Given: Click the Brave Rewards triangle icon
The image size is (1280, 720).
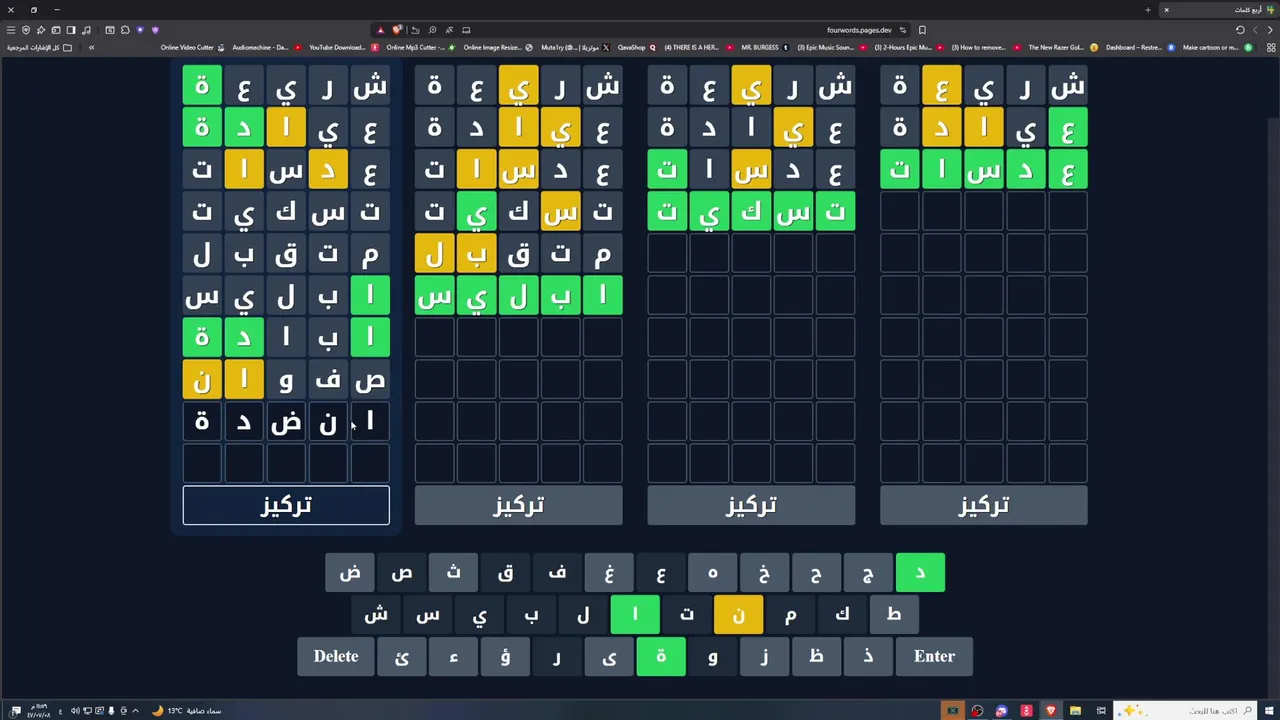Looking at the screenshot, I should click(380, 30).
